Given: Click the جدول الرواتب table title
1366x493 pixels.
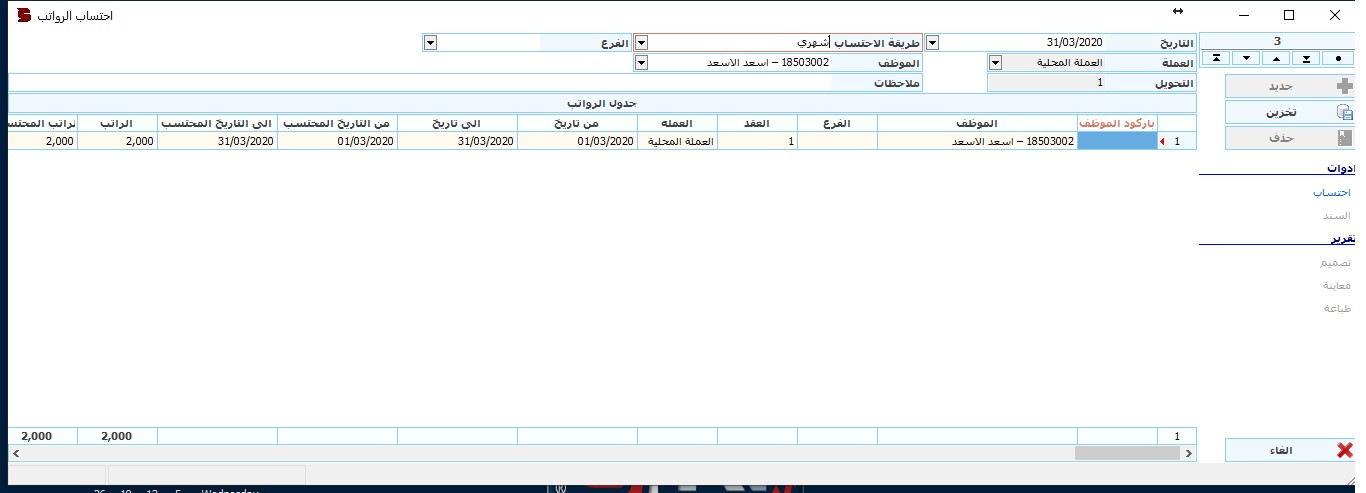Looking at the screenshot, I should (602, 103).
